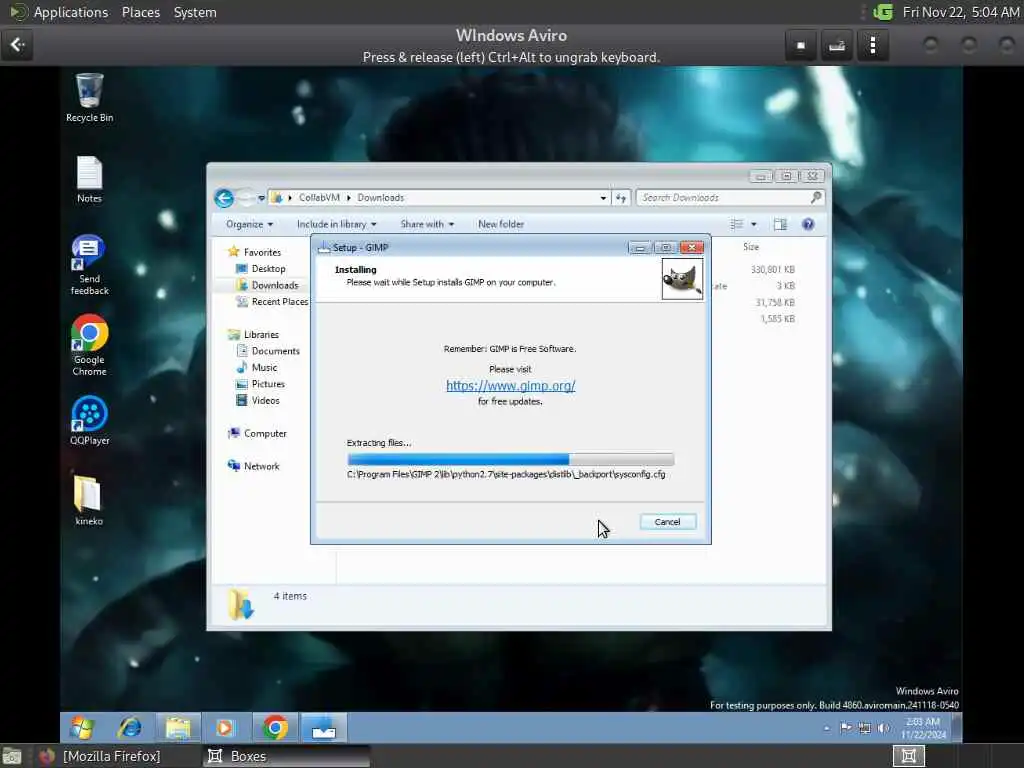Select Documents library
1024x768 pixels.
[268, 351]
